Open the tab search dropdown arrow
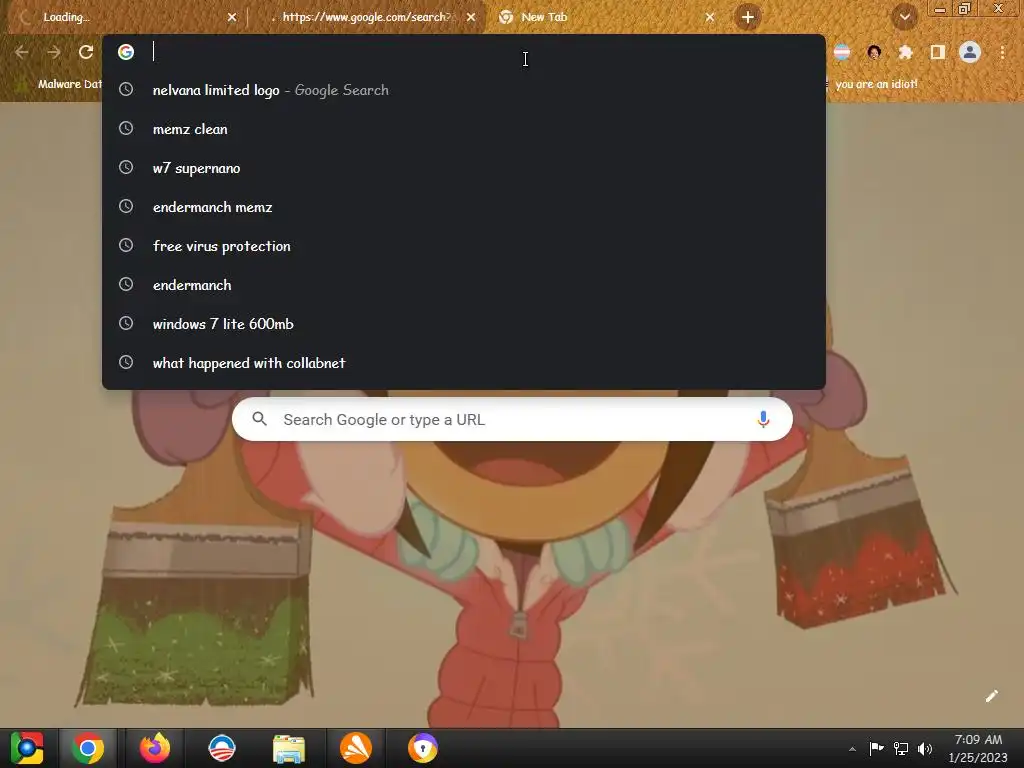Screen dimensions: 1024x768 tap(904, 17)
